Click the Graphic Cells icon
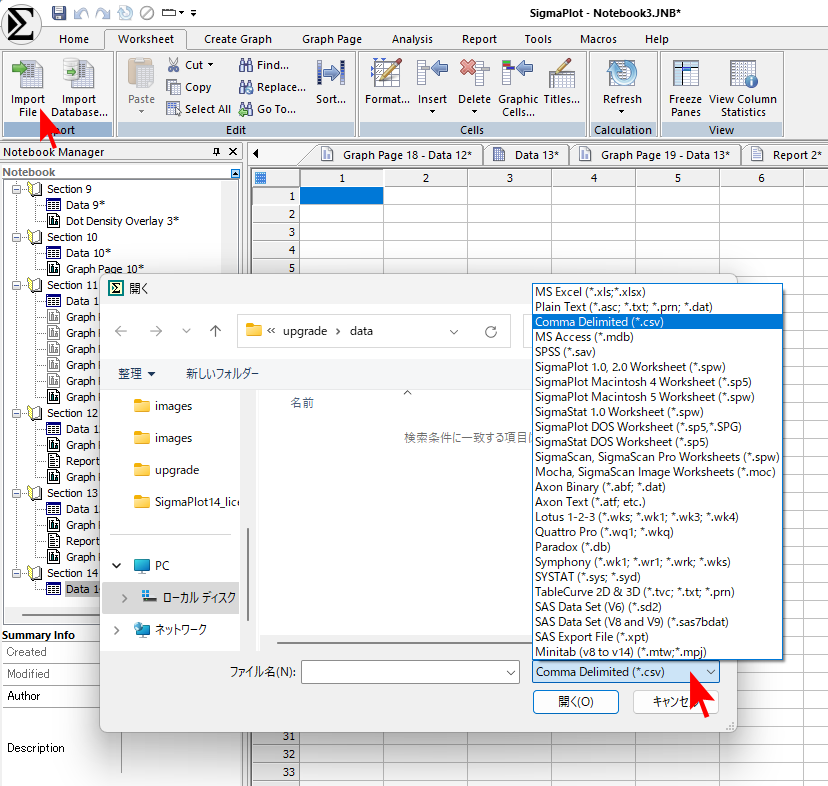This screenshot has height=786, width=828. [518, 76]
